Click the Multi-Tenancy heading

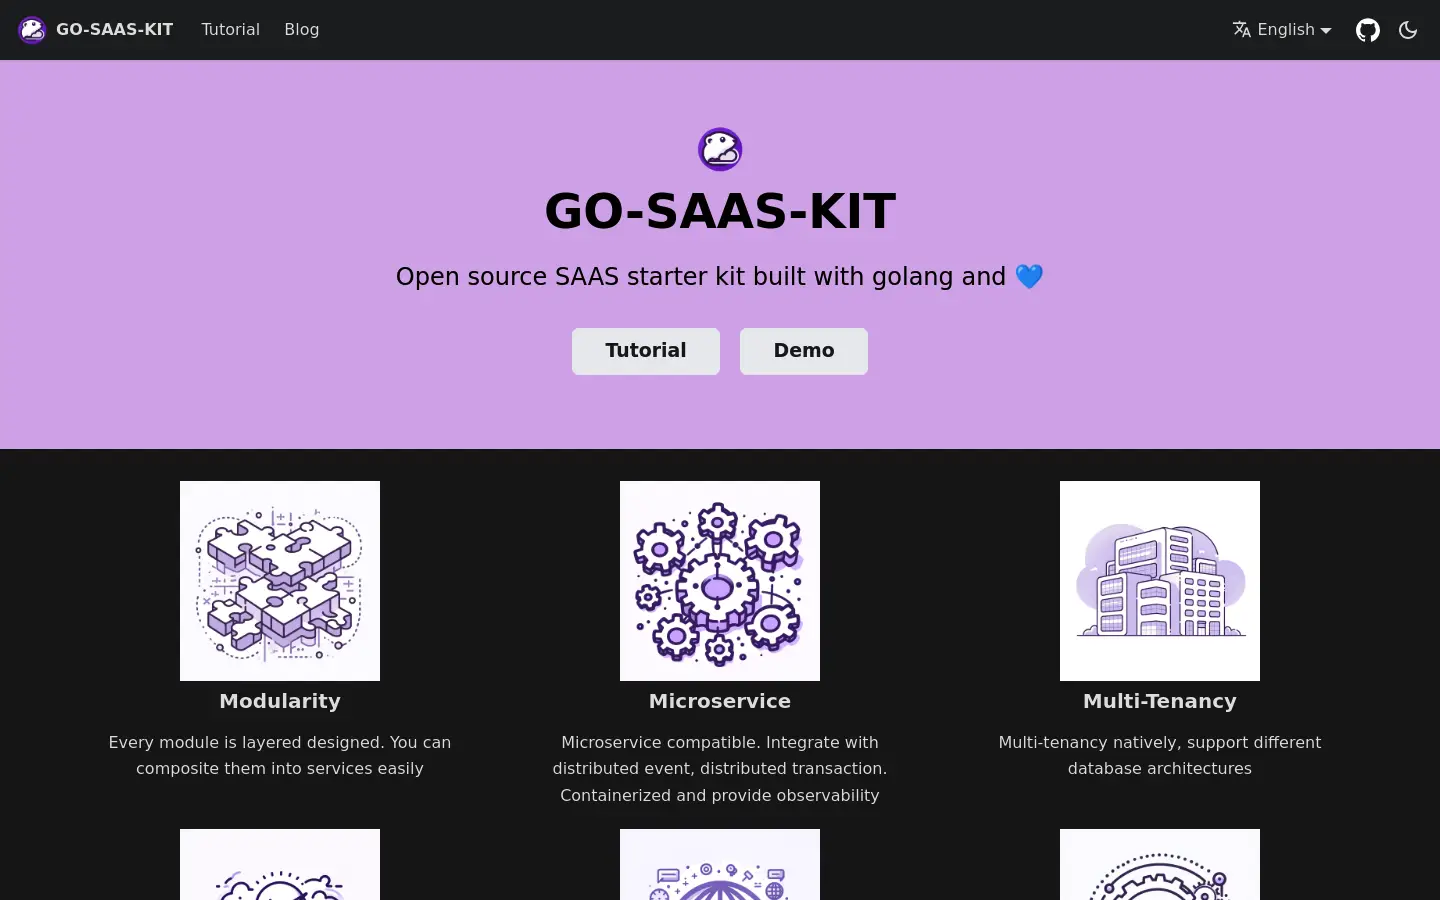coord(1160,701)
